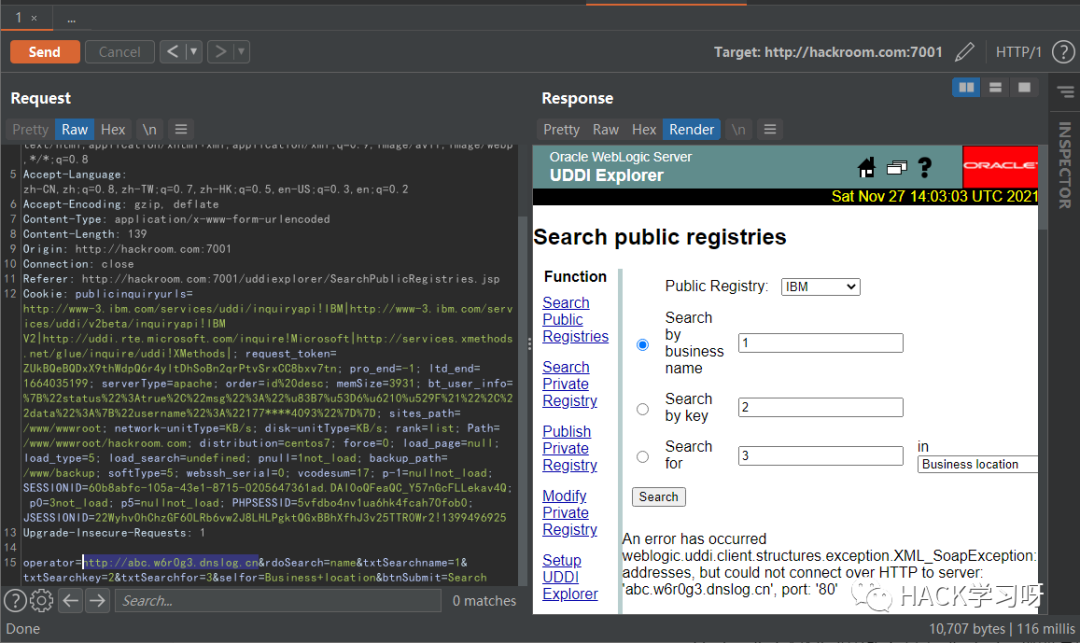Edit target with the pencil icon
Image resolution: width=1080 pixels, height=643 pixels.
[965, 52]
